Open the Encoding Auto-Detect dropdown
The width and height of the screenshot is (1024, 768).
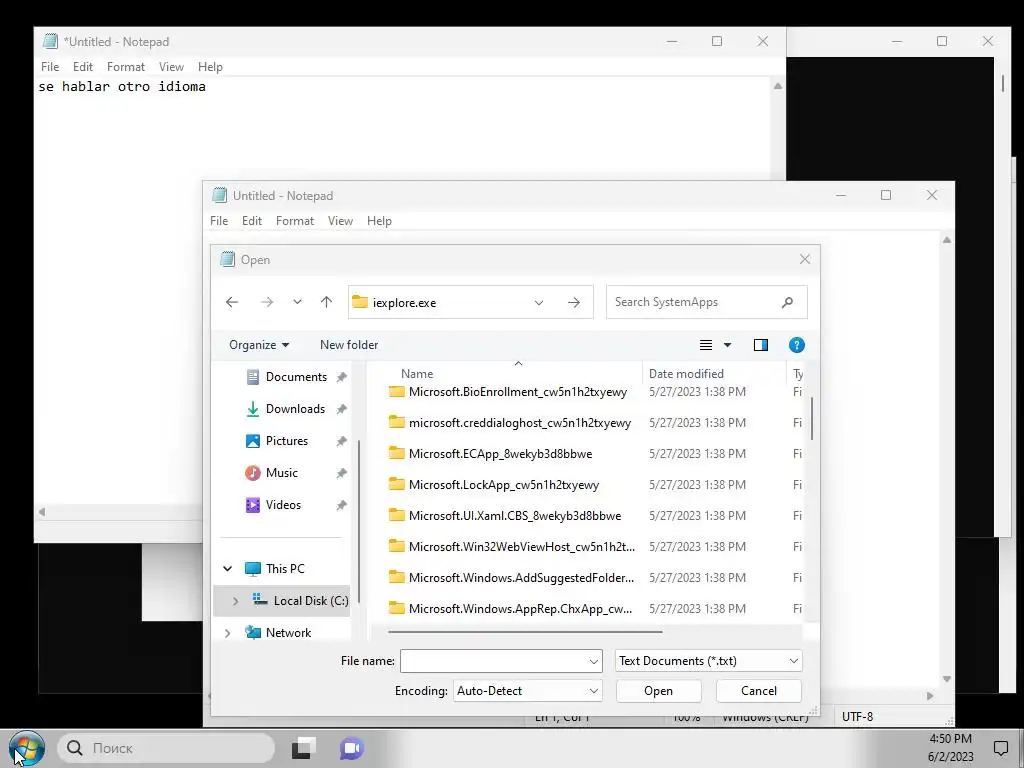[x=527, y=691]
